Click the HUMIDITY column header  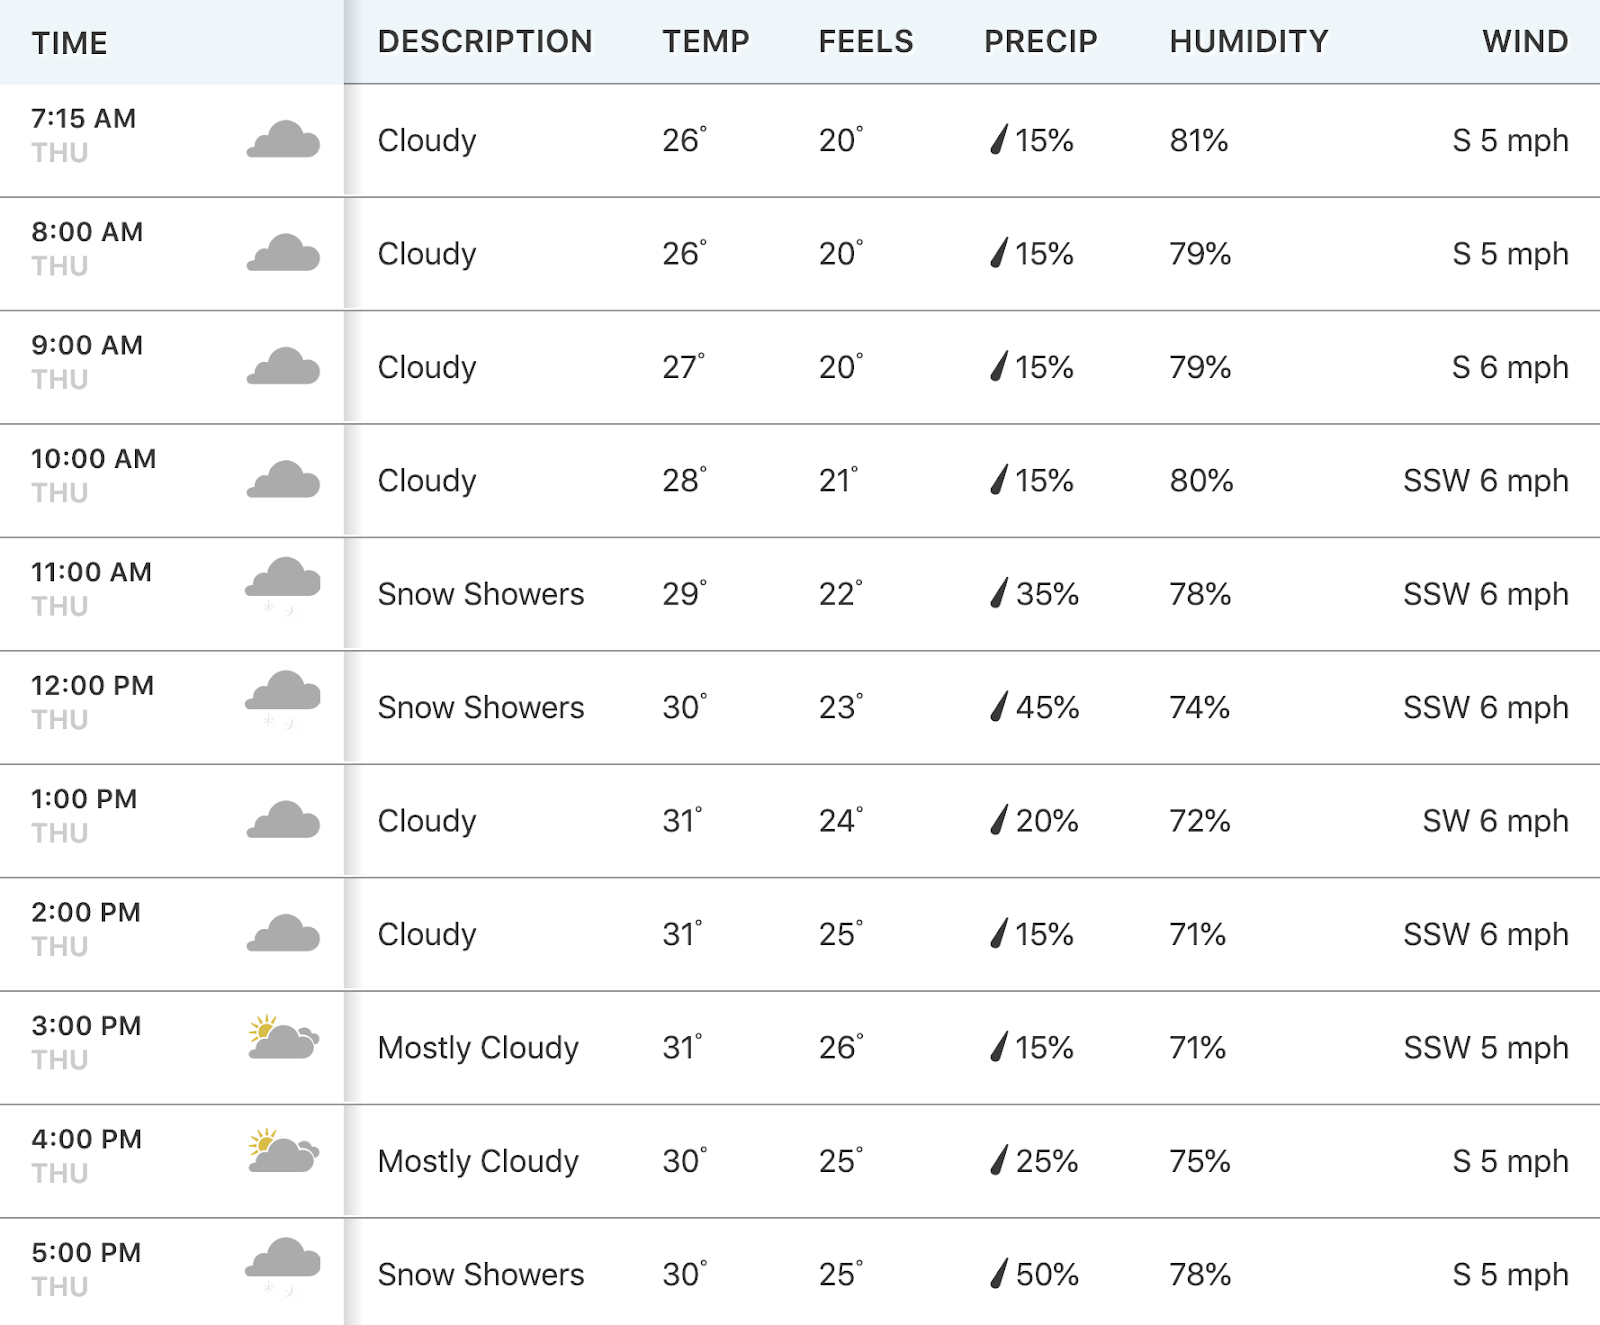pyautogui.click(x=1249, y=41)
